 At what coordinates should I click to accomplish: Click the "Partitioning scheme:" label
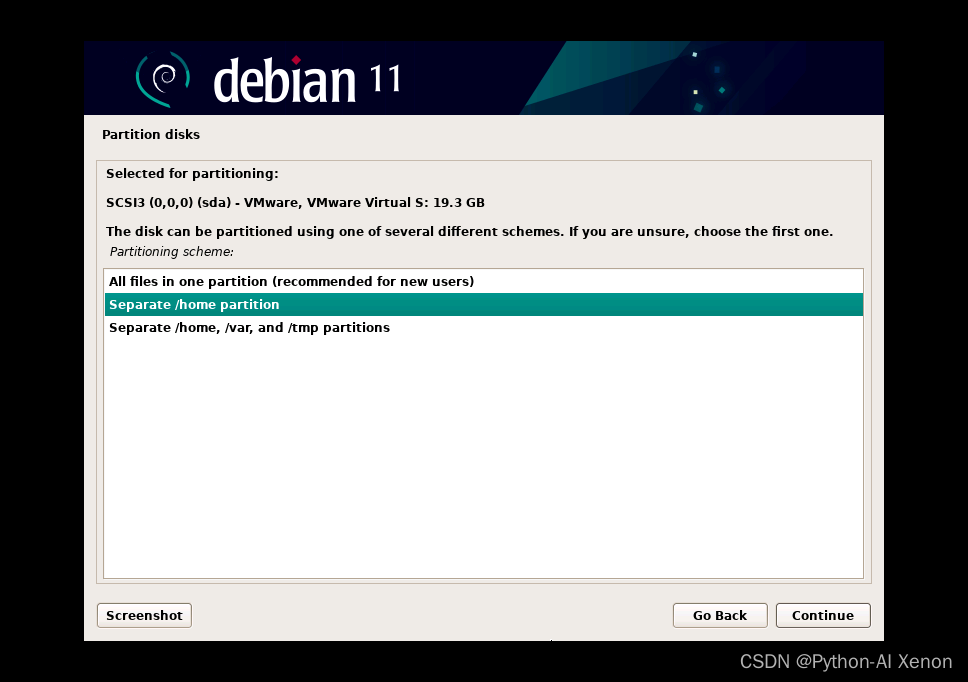[x=171, y=252]
